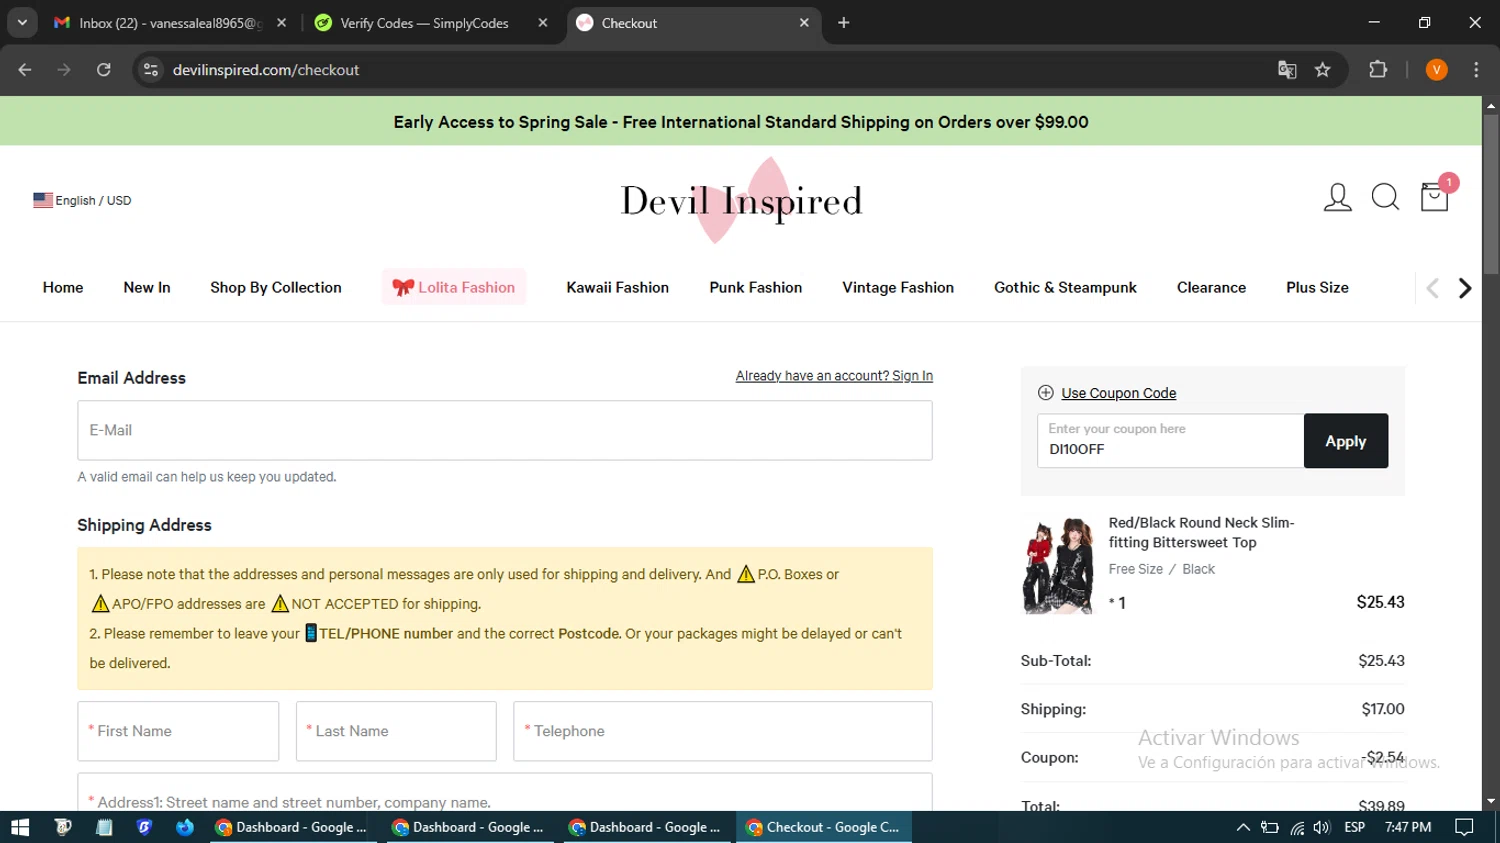Open the Vintage Fashion menu item

click(x=898, y=288)
